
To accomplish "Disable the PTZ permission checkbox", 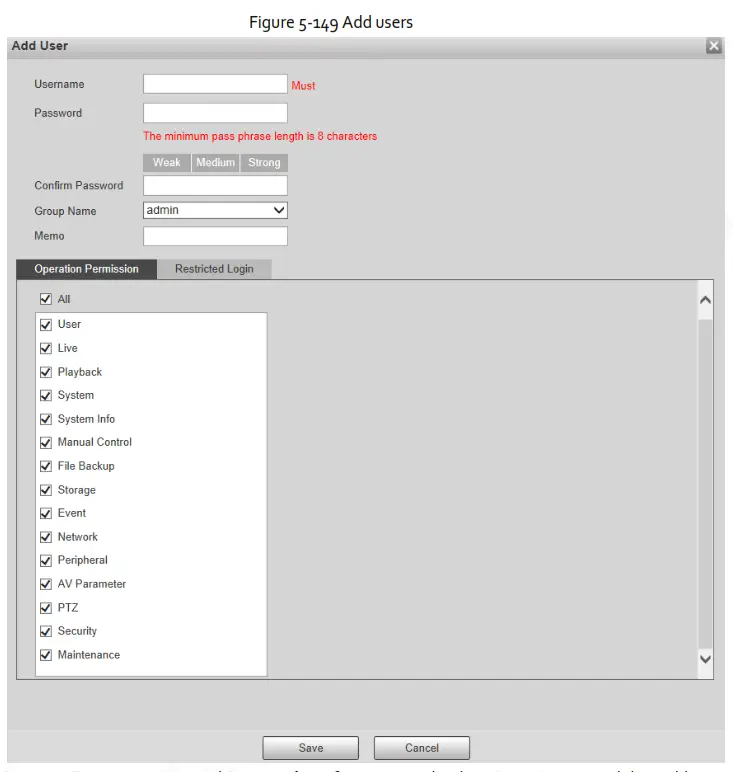I will (x=46, y=608).
